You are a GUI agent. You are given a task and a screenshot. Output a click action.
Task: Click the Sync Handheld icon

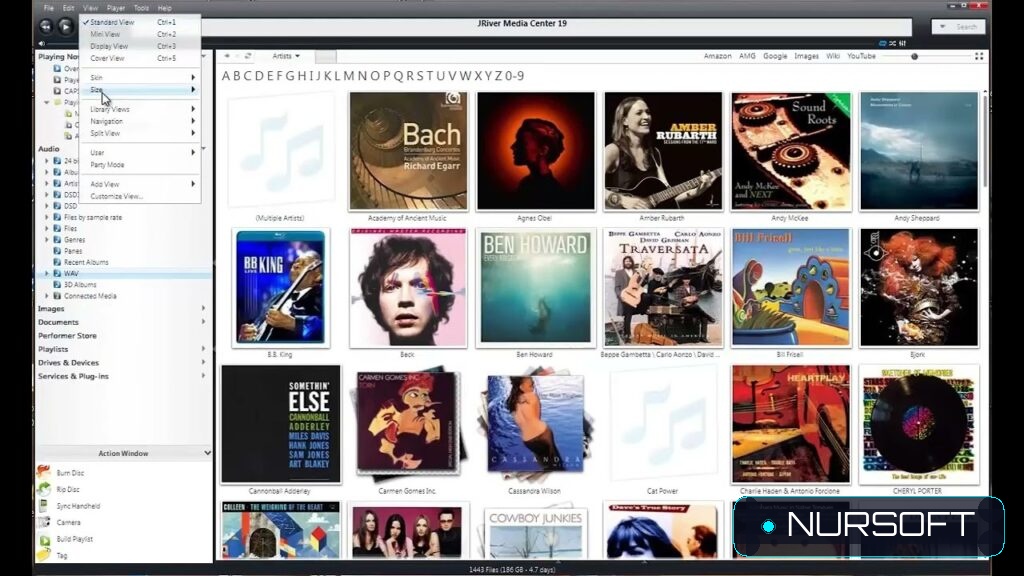(44, 505)
